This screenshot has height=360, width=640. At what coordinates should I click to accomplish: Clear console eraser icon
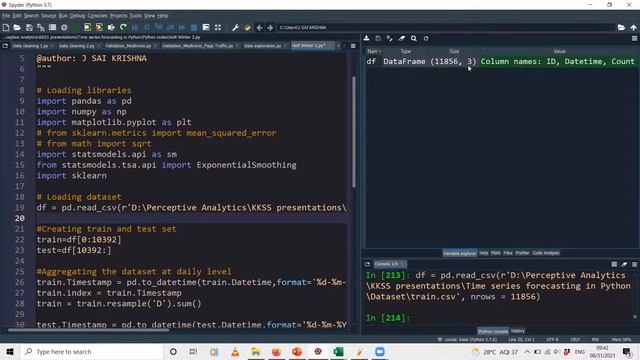pyautogui.click(x=624, y=264)
